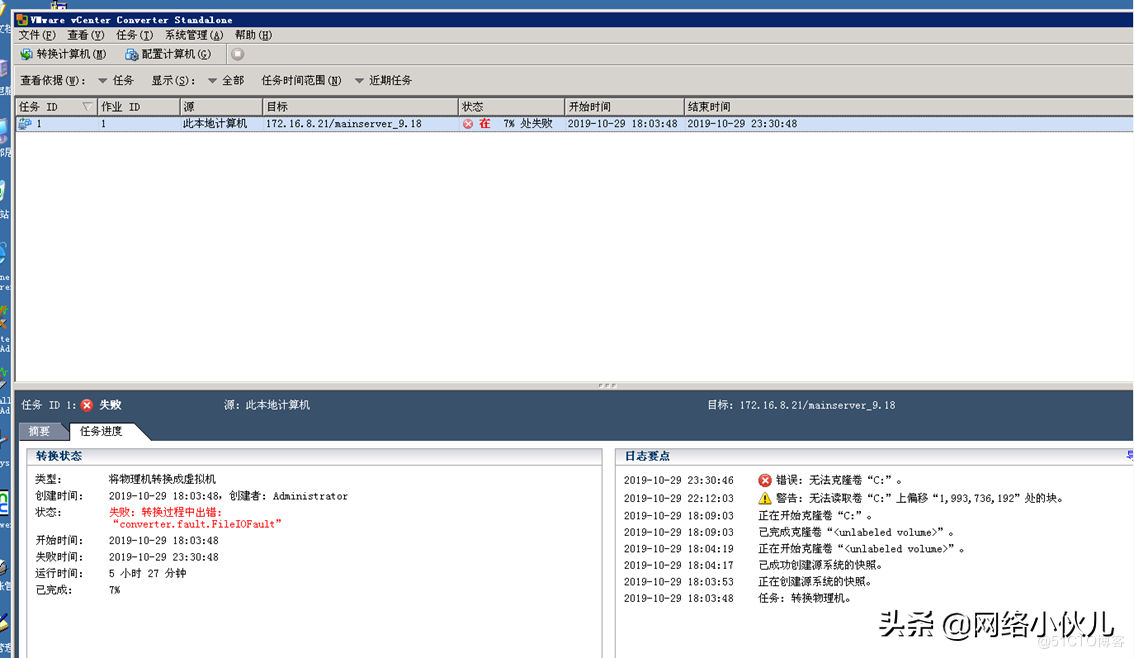Click the VMware Converter title bar icon
This screenshot has height=658, width=1134.
click(x=22, y=20)
